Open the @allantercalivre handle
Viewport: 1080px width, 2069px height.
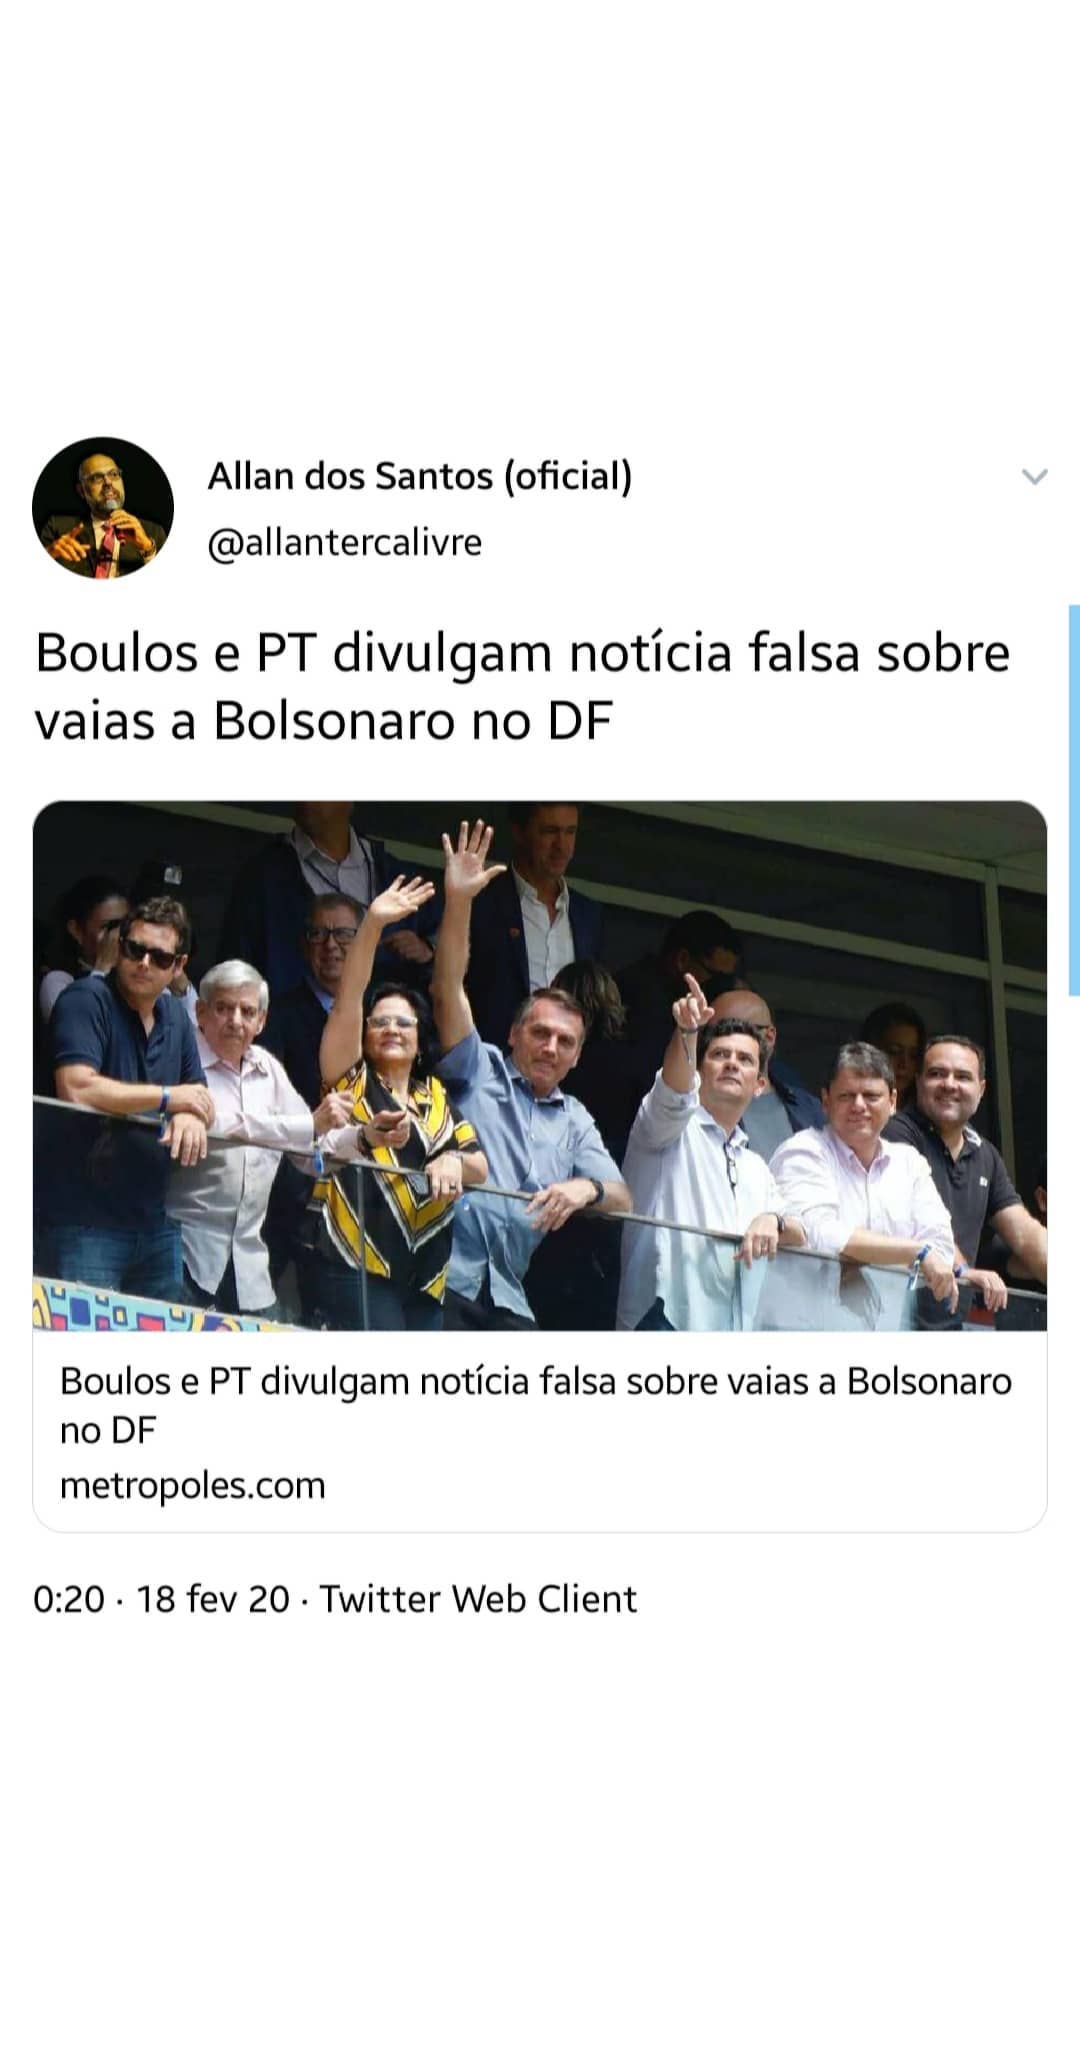[345, 542]
